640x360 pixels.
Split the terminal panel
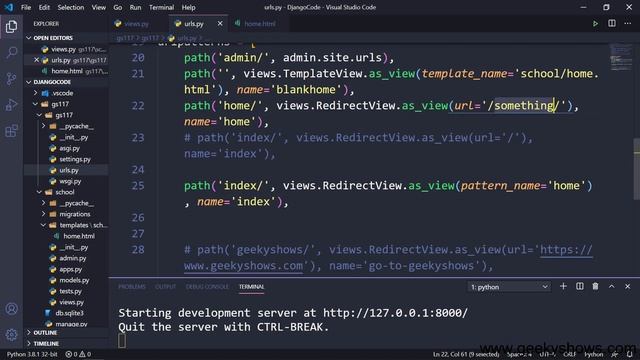tap(580, 287)
